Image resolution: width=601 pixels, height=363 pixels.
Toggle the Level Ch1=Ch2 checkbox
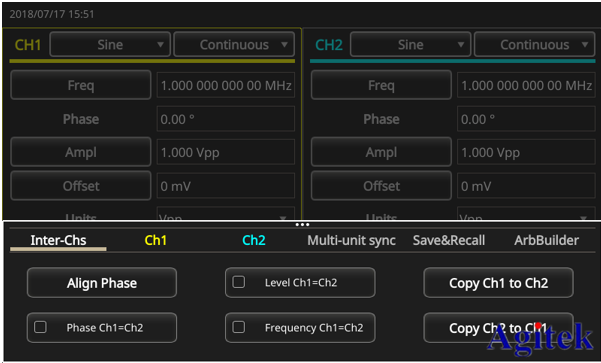tap(238, 283)
